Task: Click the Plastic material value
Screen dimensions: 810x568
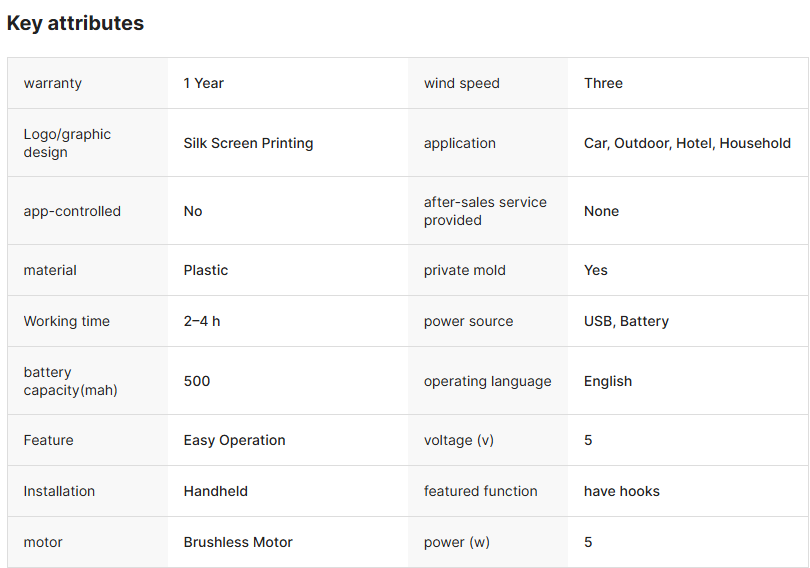Action: tap(206, 270)
